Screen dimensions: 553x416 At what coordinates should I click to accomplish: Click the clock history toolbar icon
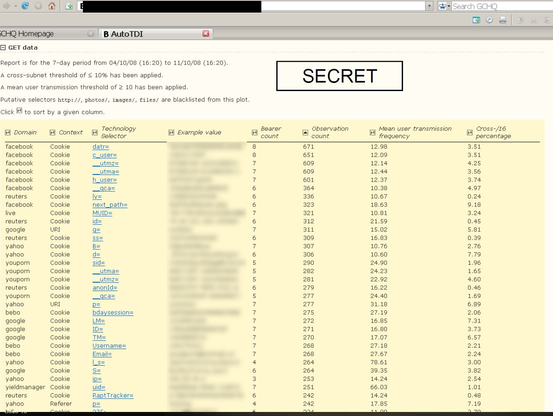489,20
